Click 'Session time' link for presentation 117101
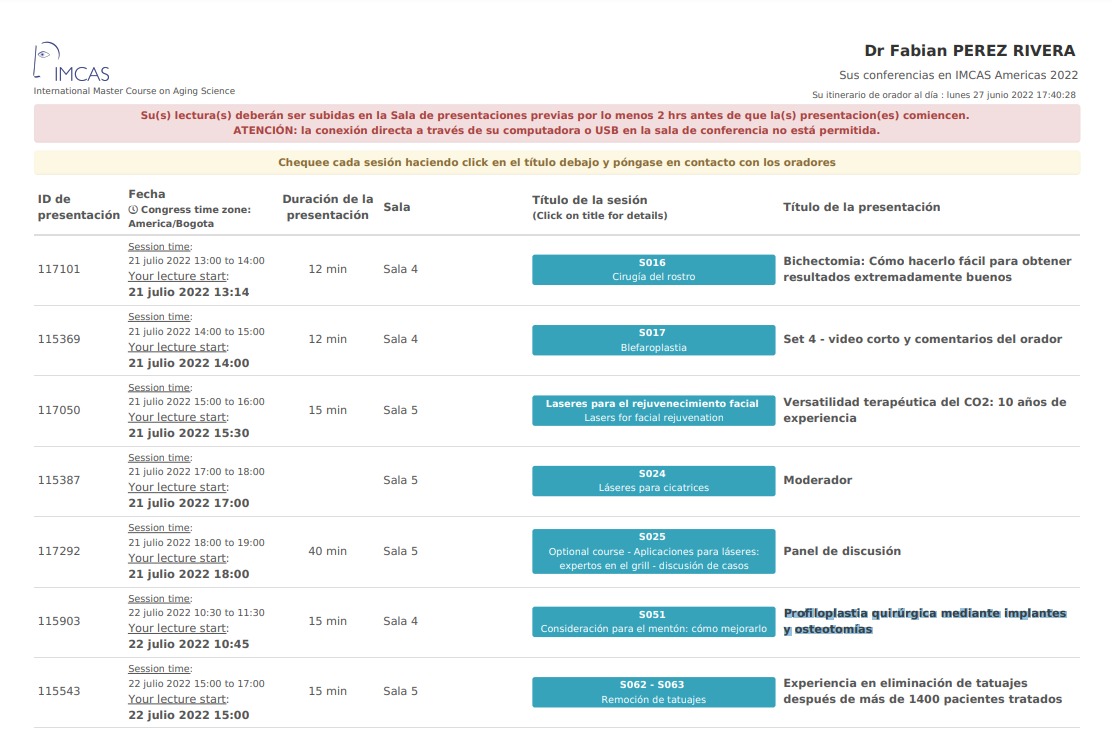The width and height of the screenshot is (1112, 755). 159,246
